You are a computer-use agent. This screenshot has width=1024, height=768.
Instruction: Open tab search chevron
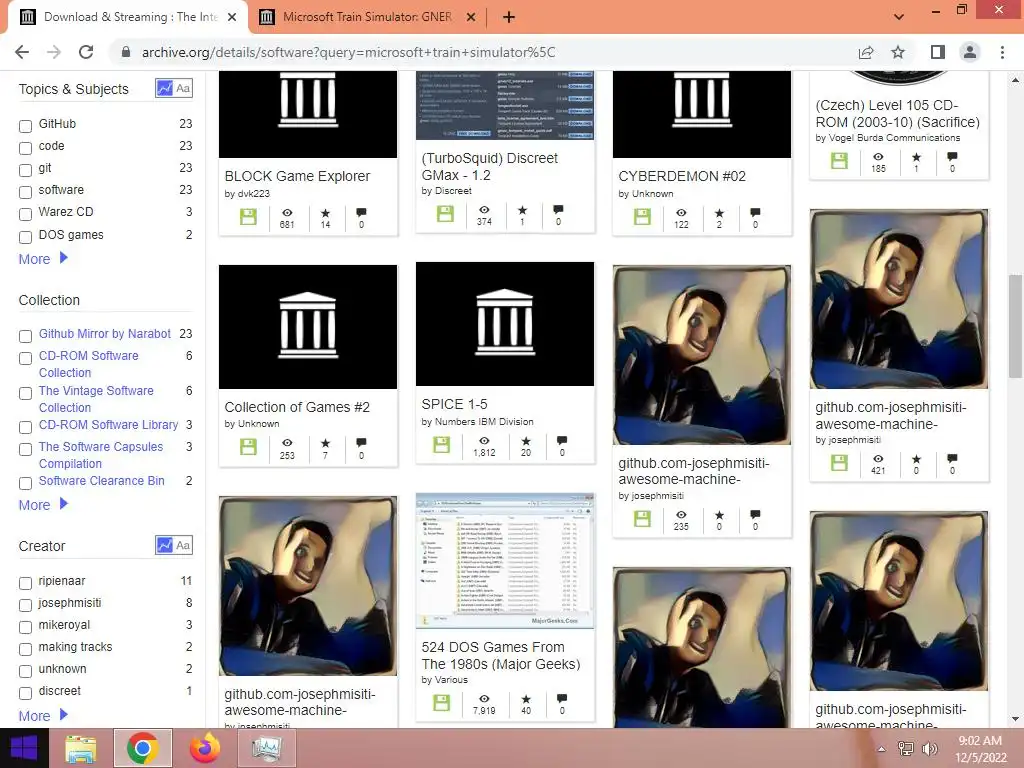[899, 17]
